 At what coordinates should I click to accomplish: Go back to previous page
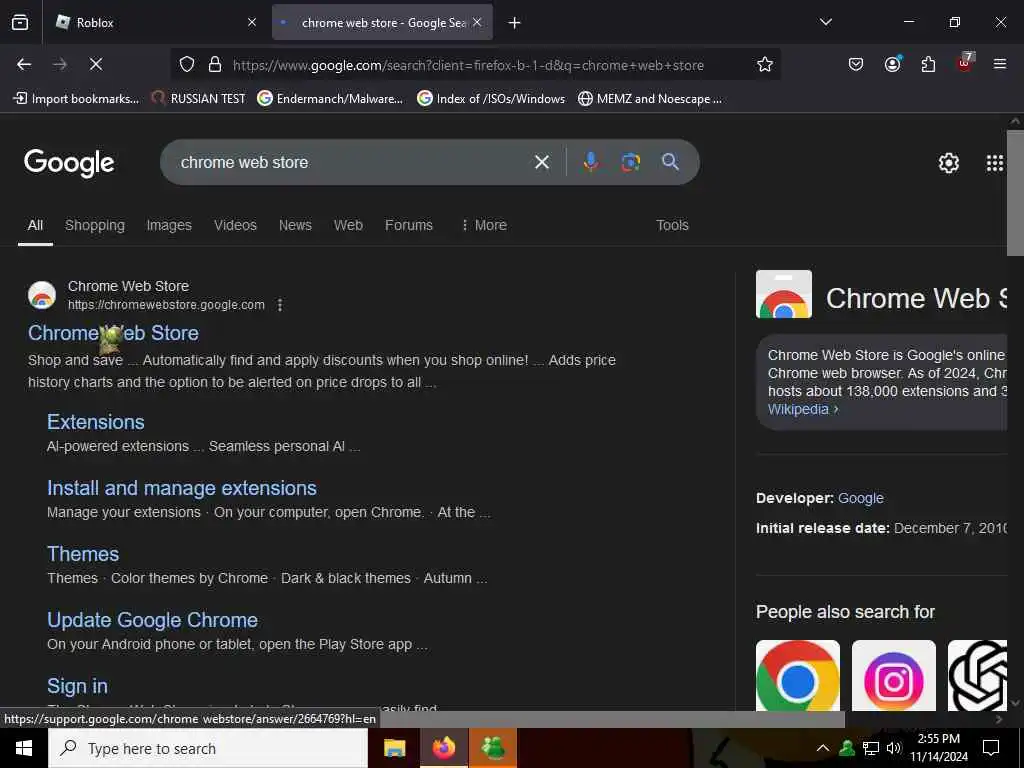coord(24,64)
